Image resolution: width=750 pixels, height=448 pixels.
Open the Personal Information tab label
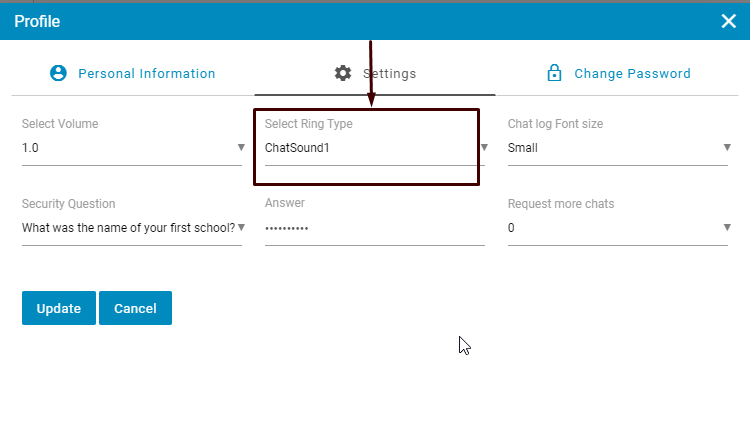pos(146,73)
